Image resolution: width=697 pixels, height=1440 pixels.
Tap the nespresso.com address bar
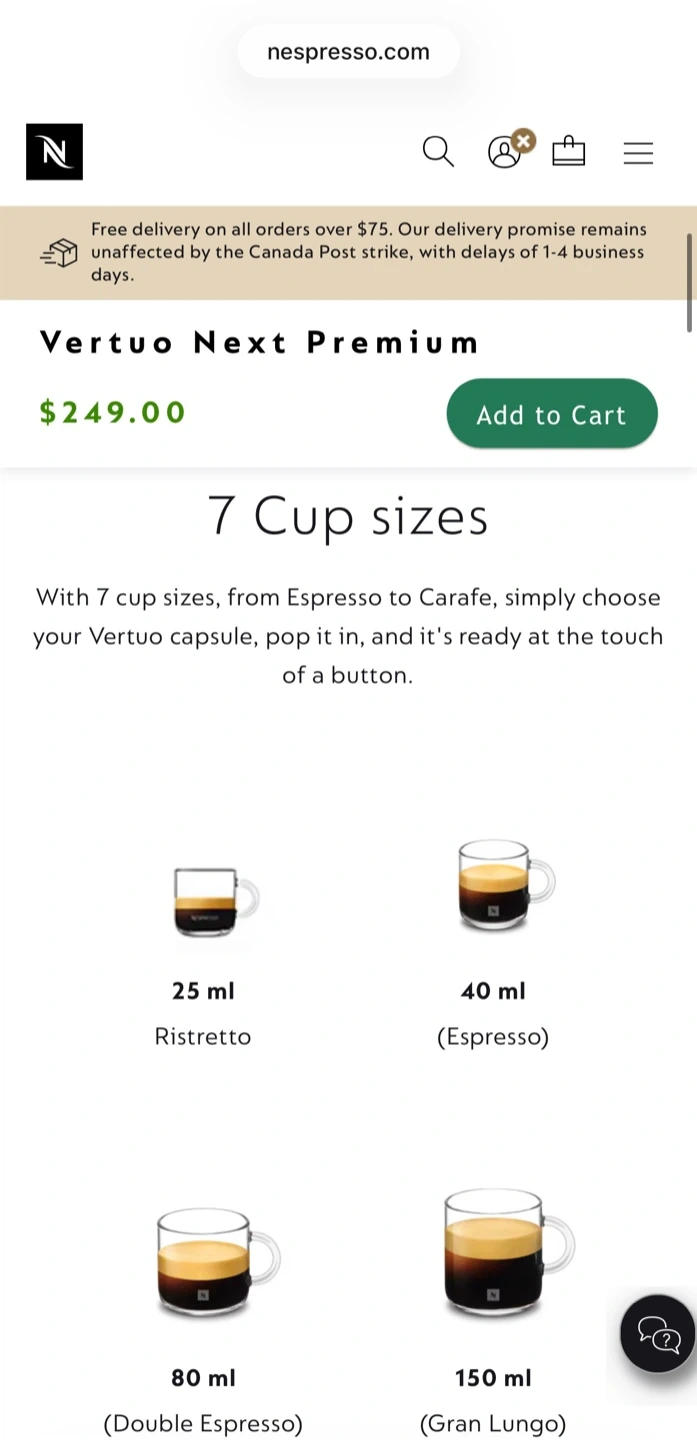(348, 52)
